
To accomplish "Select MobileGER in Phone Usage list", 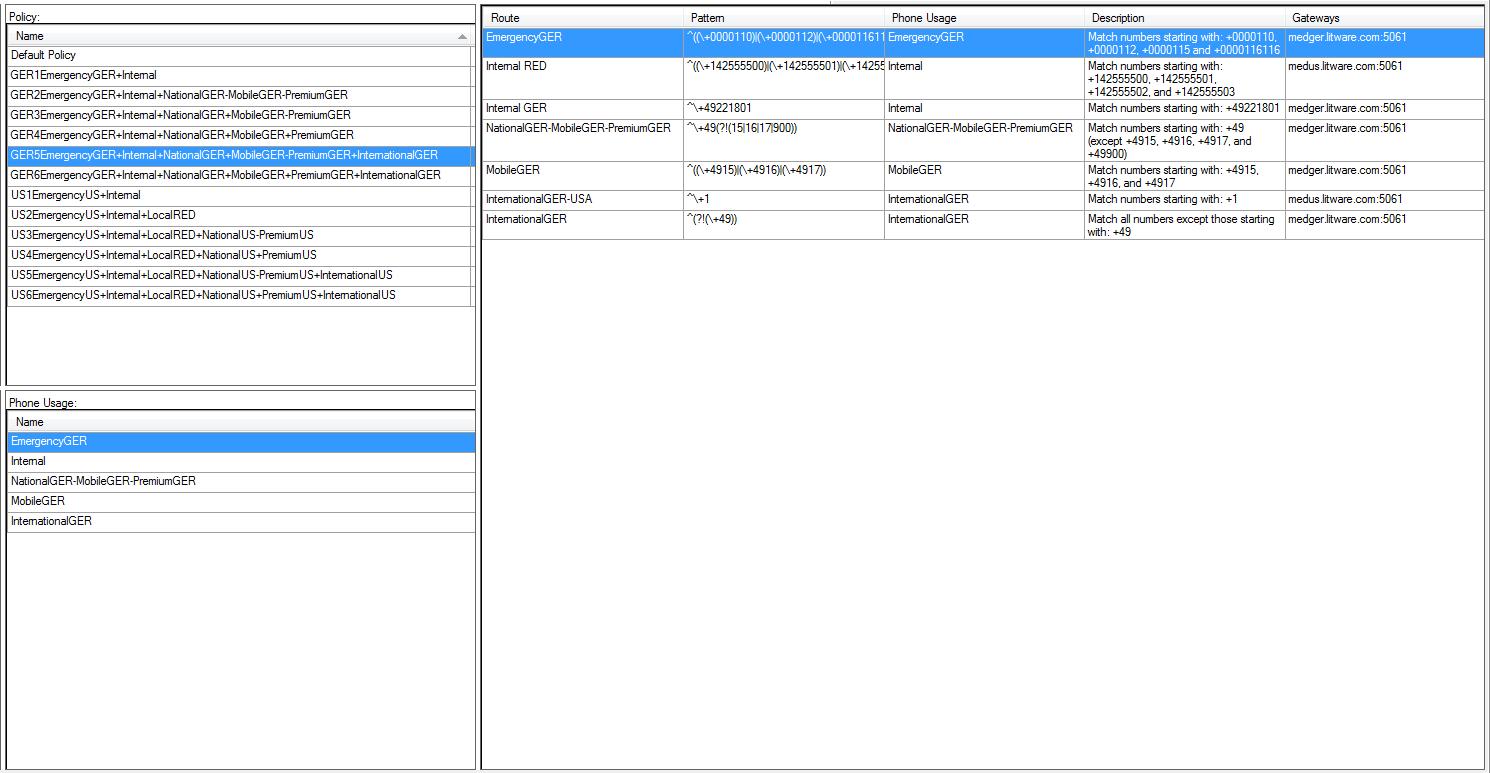I will click(x=241, y=502).
